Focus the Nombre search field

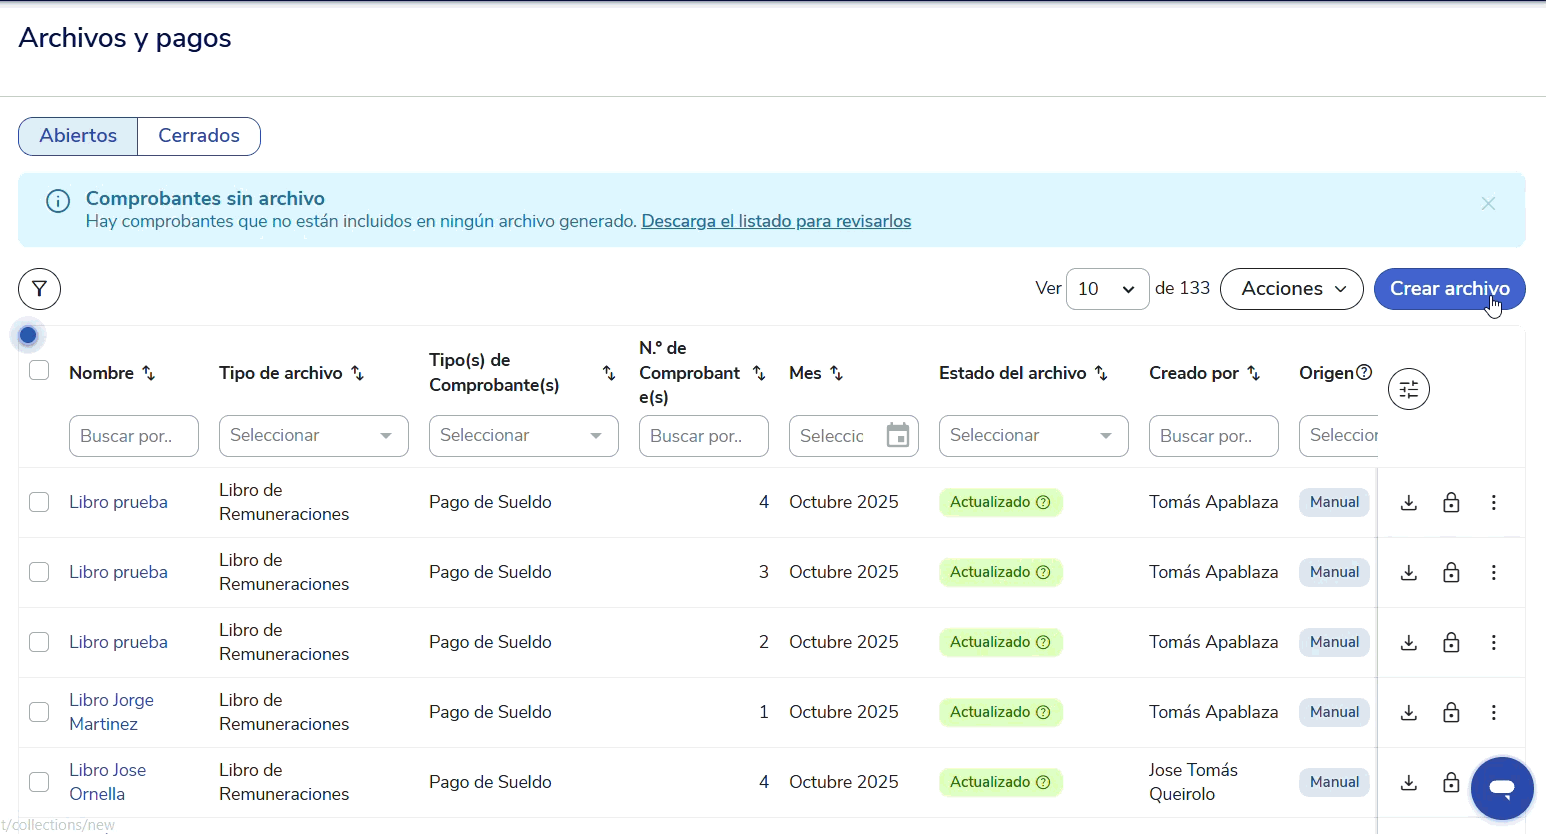point(134,436)
